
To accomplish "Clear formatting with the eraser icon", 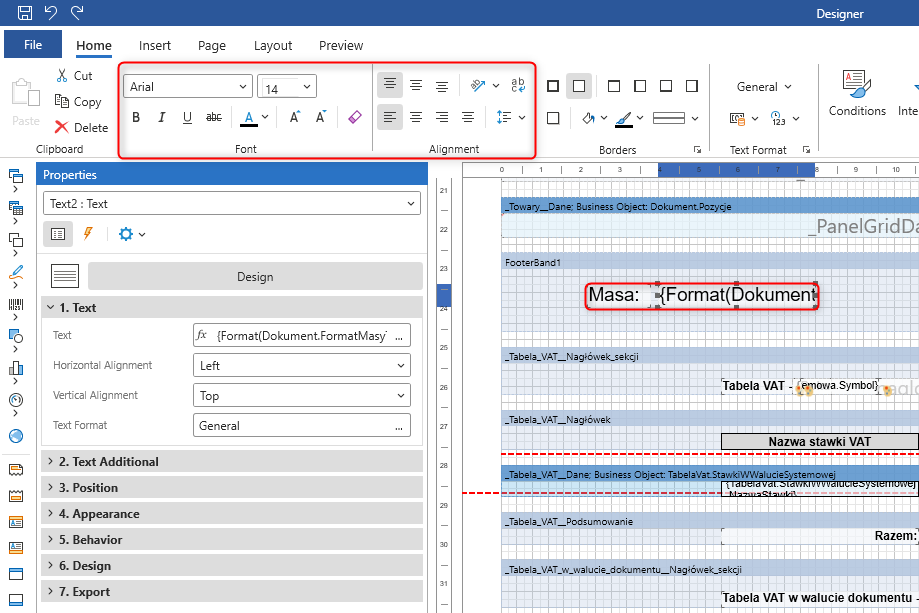I will [x=355, y=117].
